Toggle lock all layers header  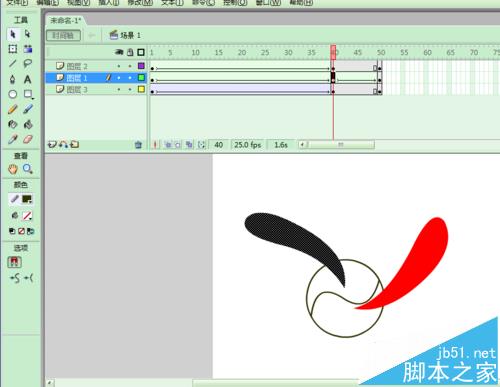[130, 52]
